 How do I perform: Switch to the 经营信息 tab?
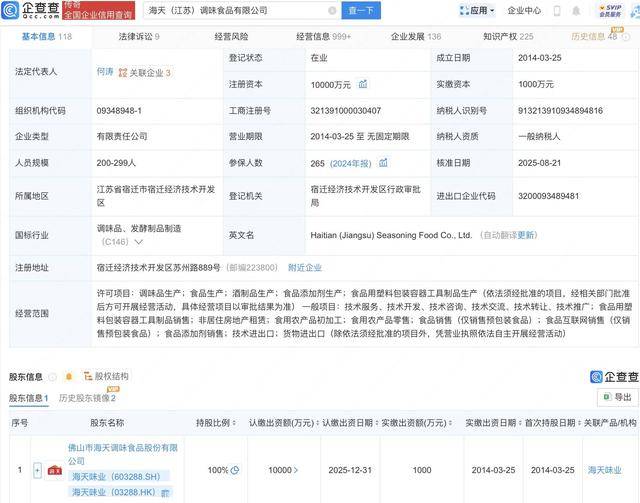click(x=323, y=37)
